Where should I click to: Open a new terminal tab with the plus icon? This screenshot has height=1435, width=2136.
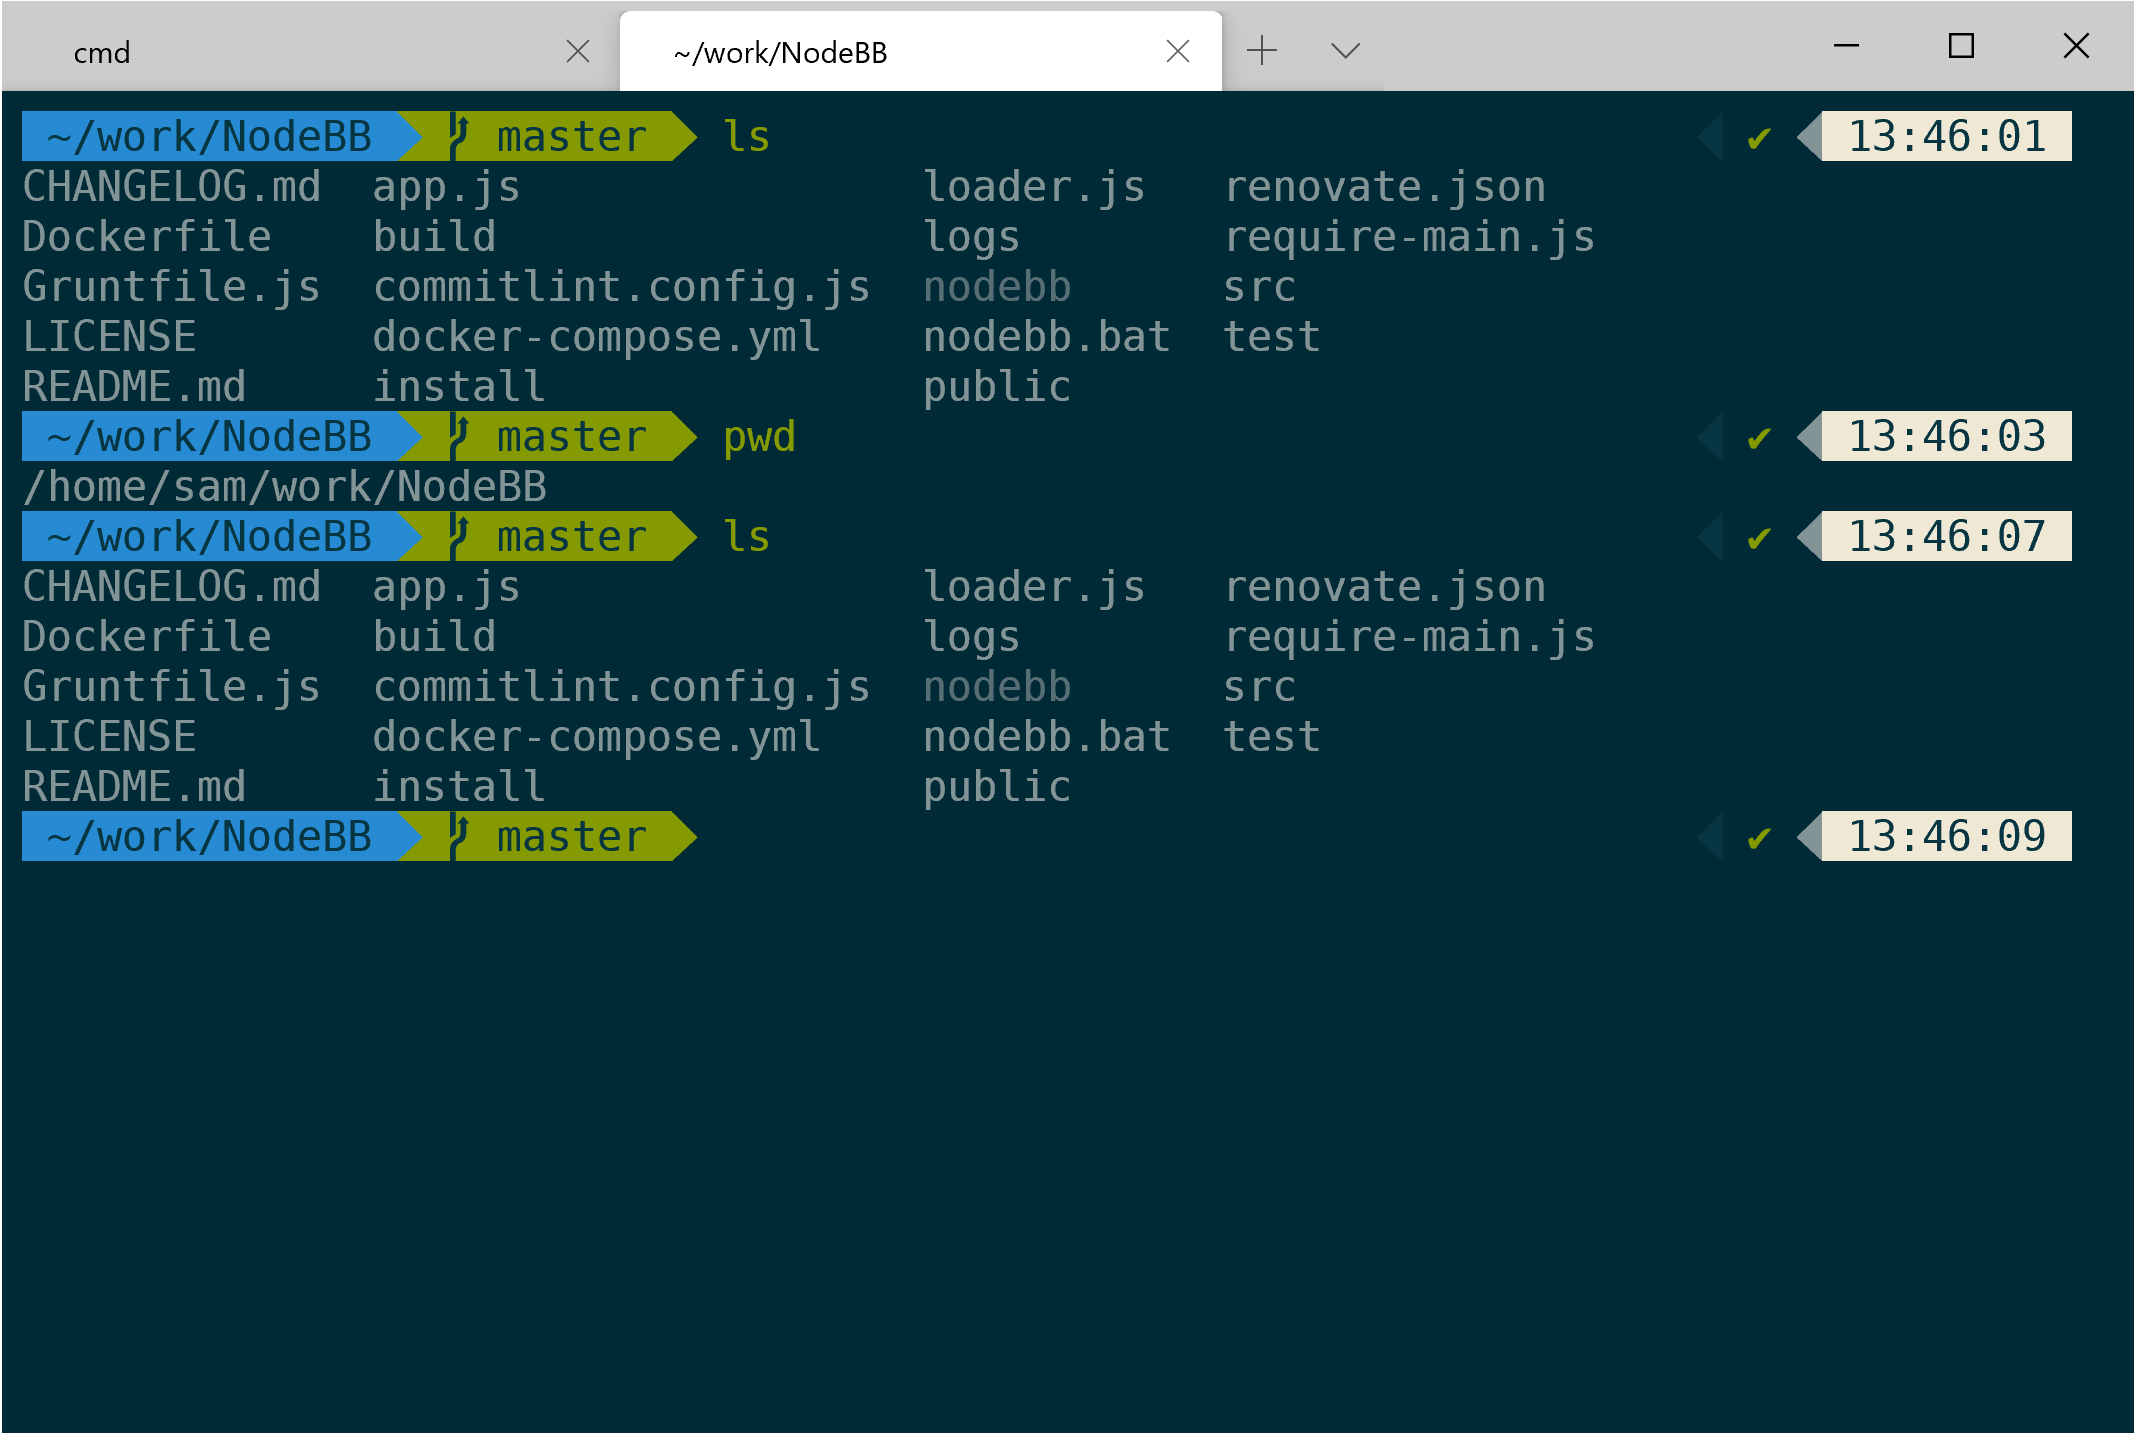click(x=1263, y=49)
